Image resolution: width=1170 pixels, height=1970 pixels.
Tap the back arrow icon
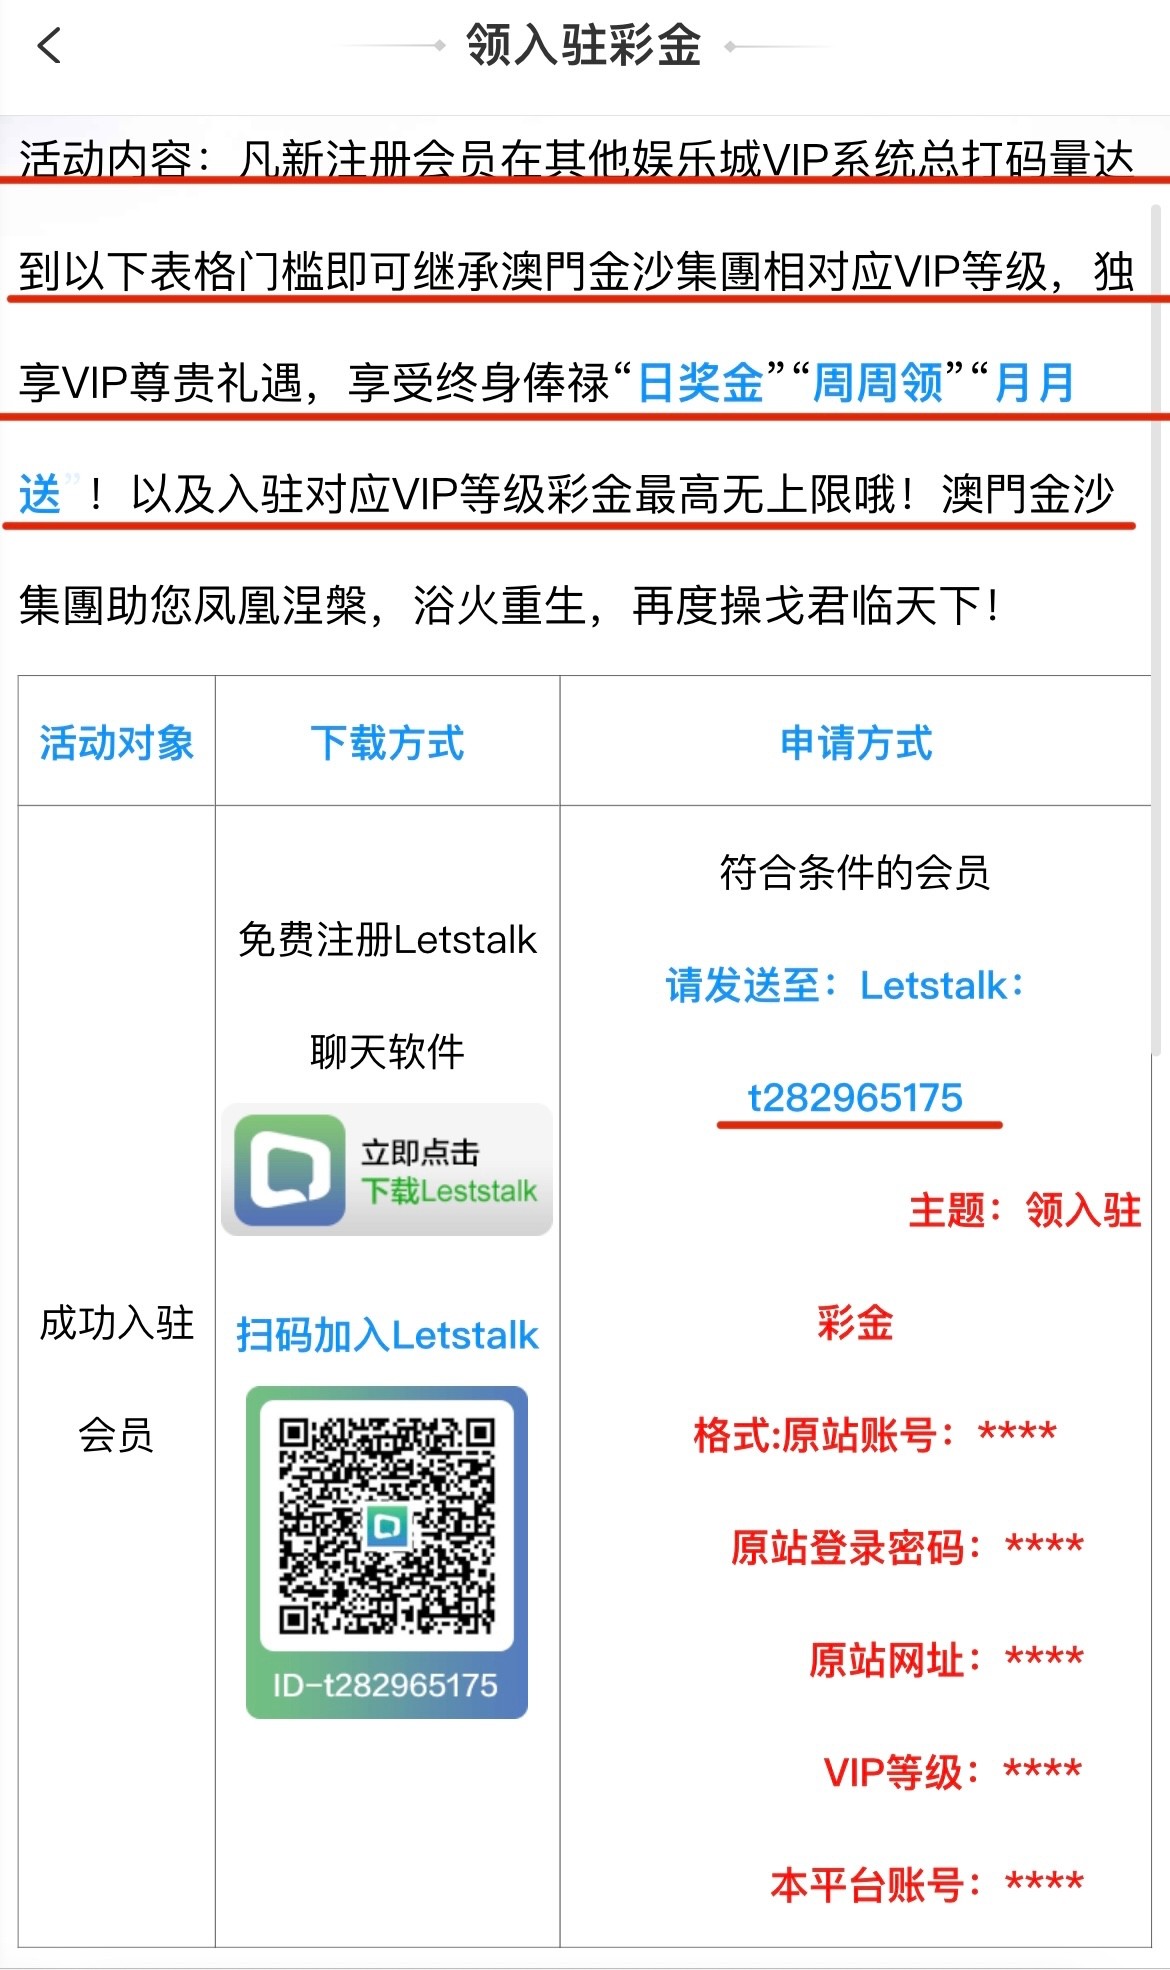(x=49, y=45)
